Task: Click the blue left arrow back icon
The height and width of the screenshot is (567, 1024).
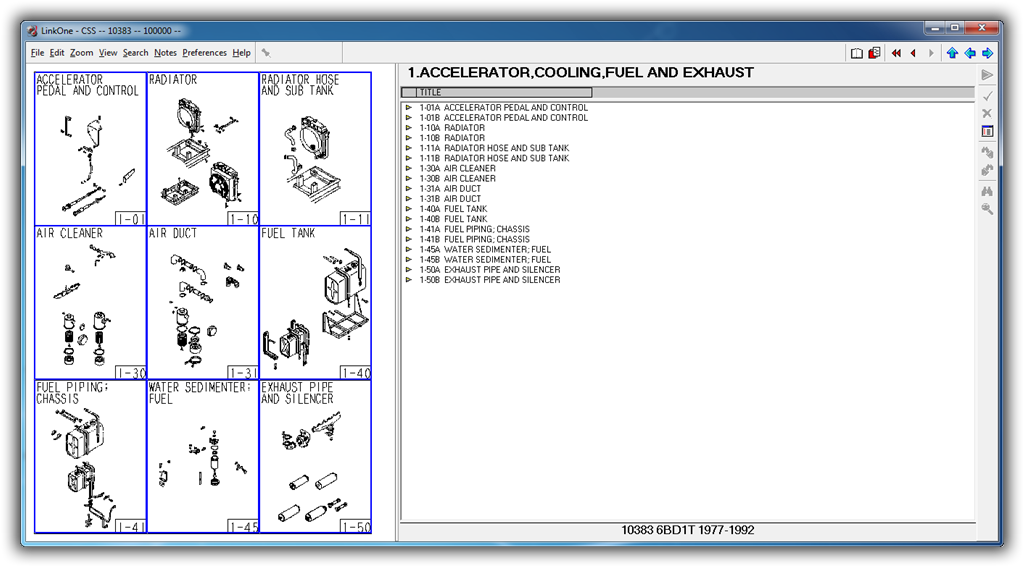Action: click(x=970, y=54)
